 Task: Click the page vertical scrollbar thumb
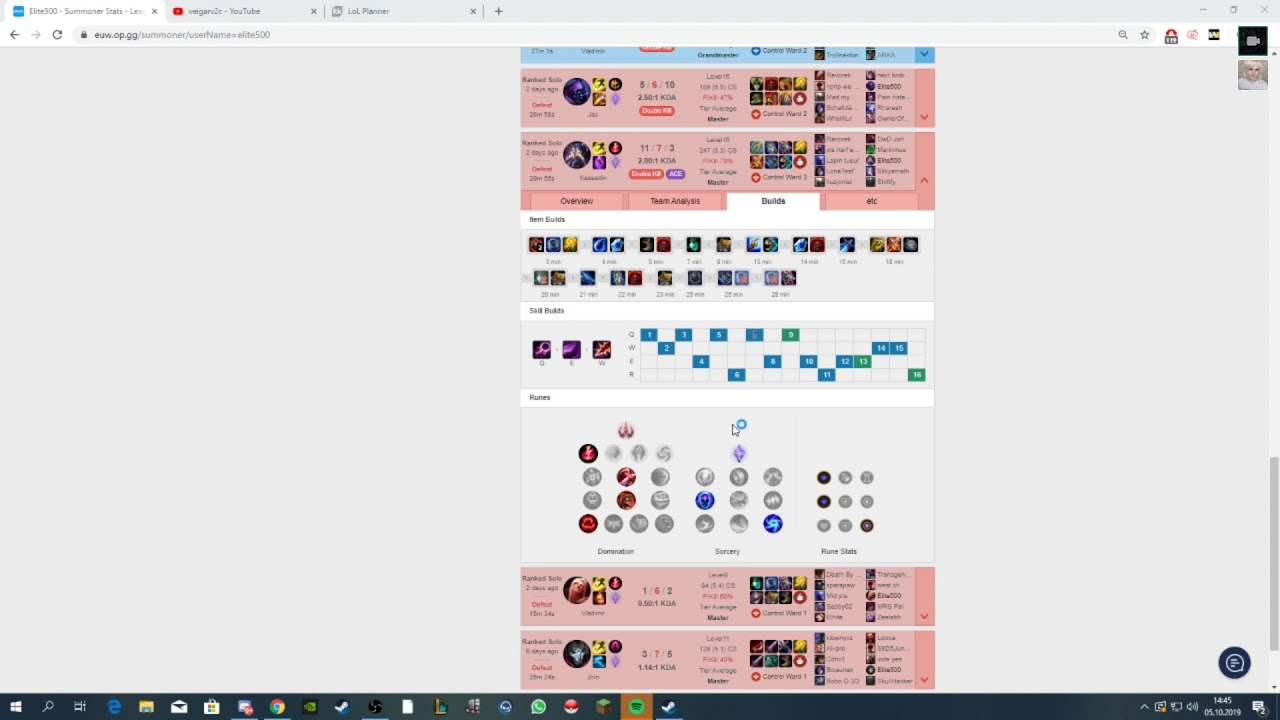coord(1274,555)
